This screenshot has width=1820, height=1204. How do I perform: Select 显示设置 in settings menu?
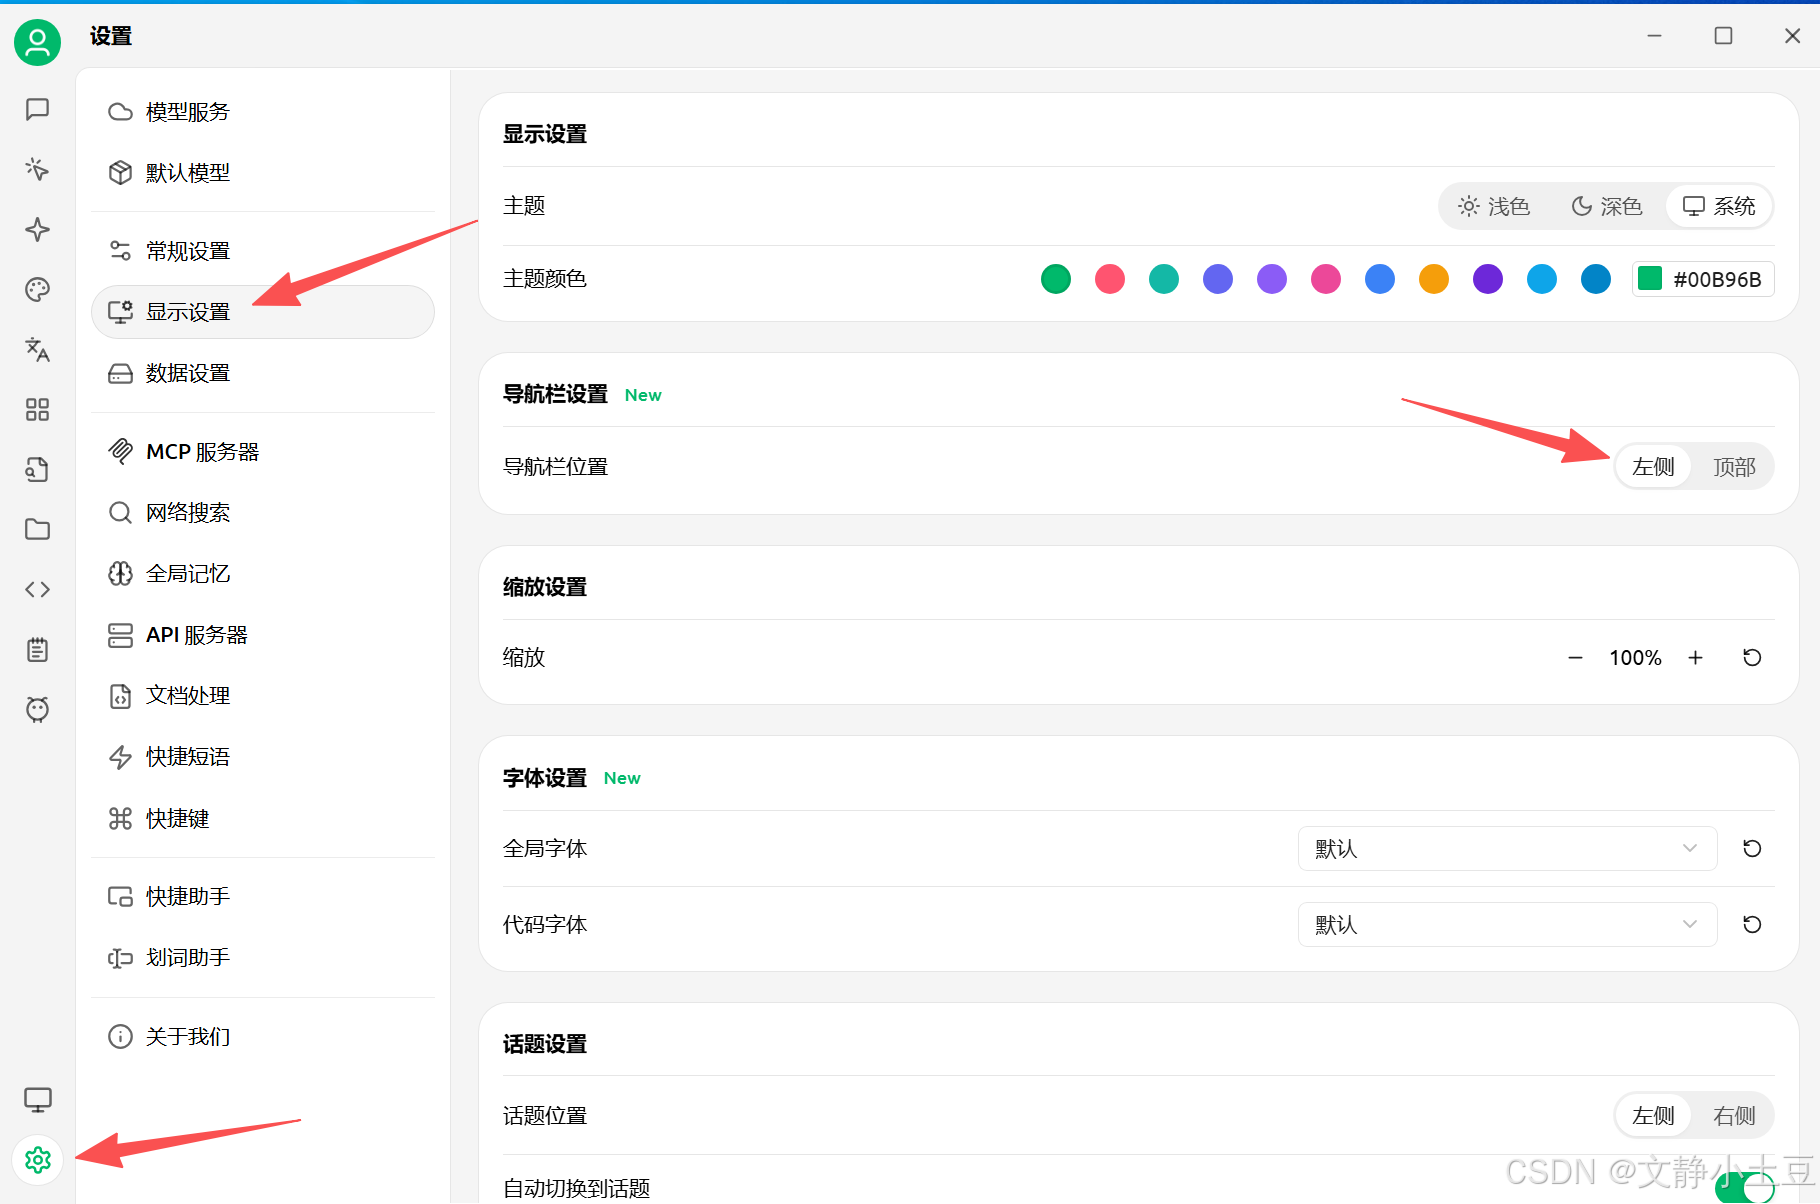coord(263,312)
